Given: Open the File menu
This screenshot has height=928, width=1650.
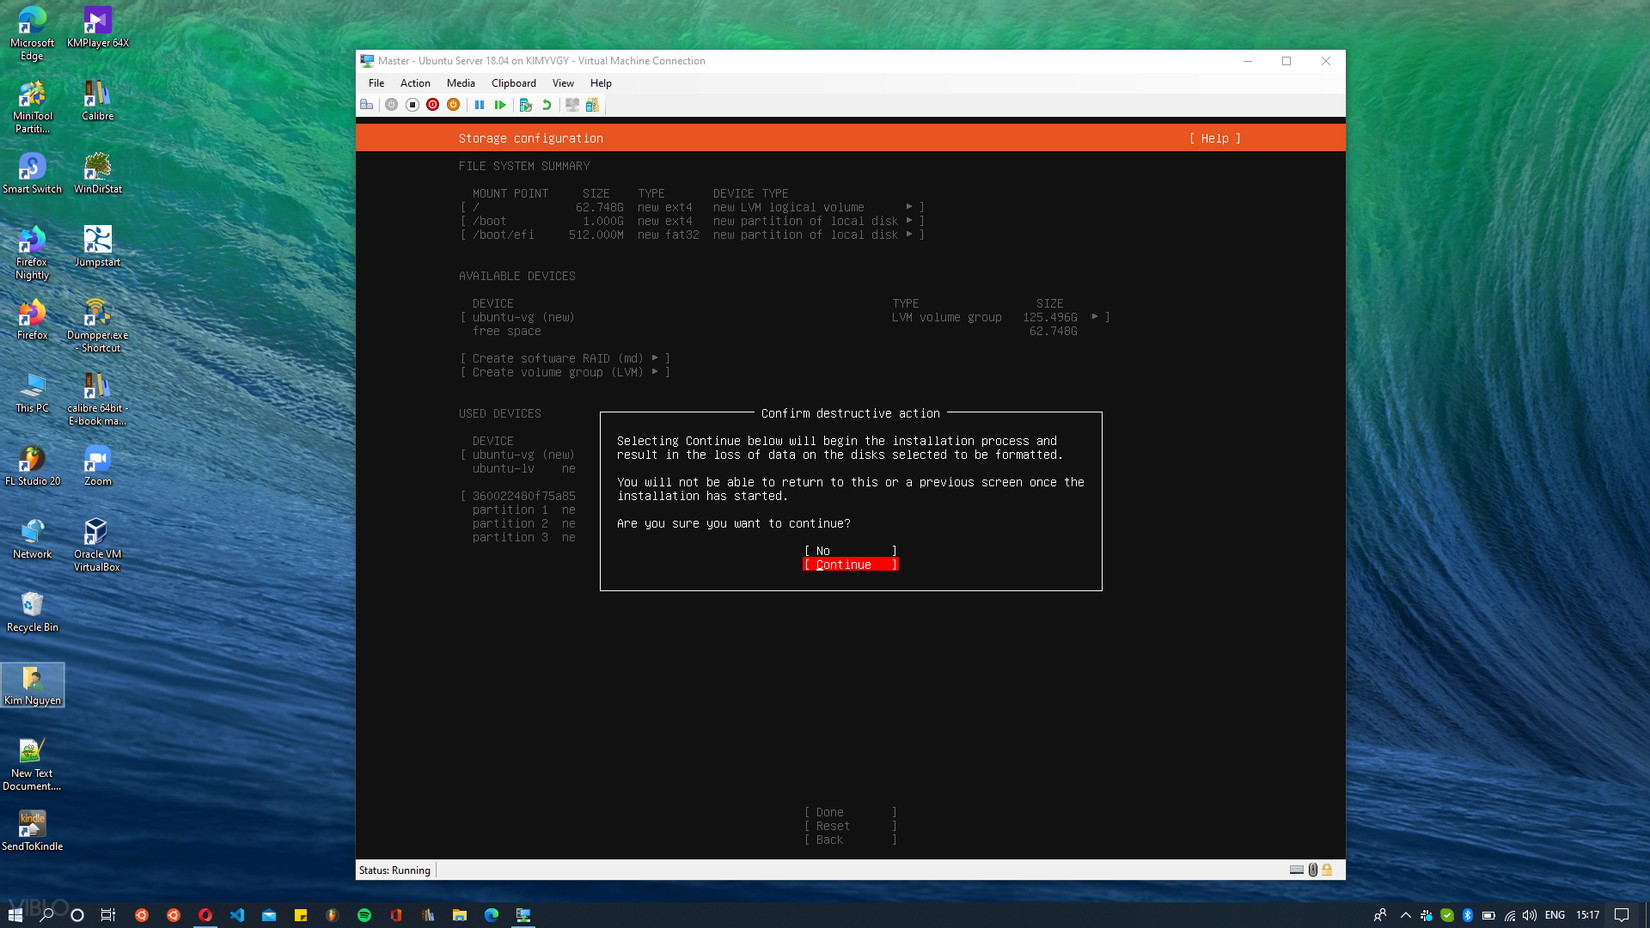Looking at the screenshot, I should (x=376, y=83).
